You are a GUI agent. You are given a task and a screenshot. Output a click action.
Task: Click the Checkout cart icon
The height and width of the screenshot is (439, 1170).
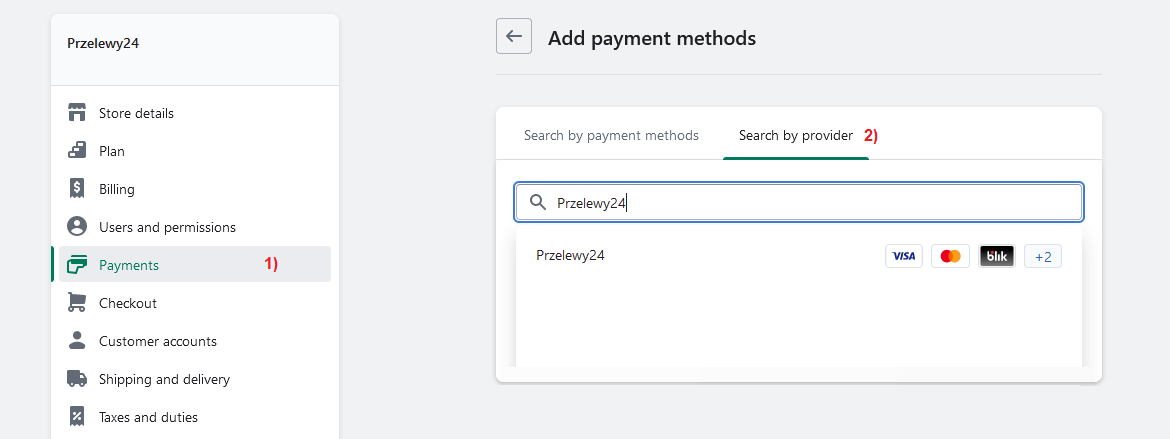[x=77, y=302]
